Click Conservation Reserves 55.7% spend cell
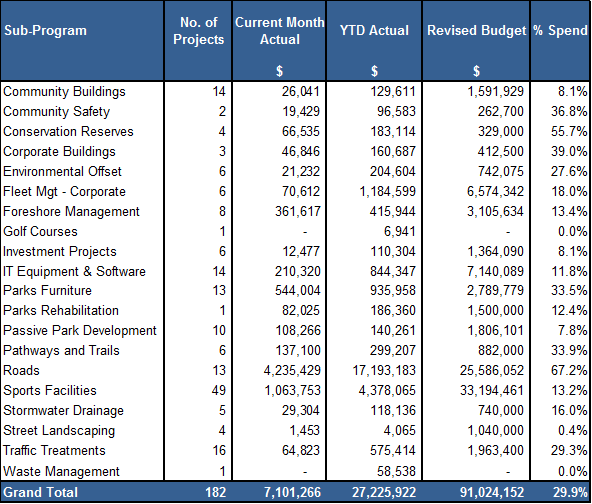 [x=569, y=131]
